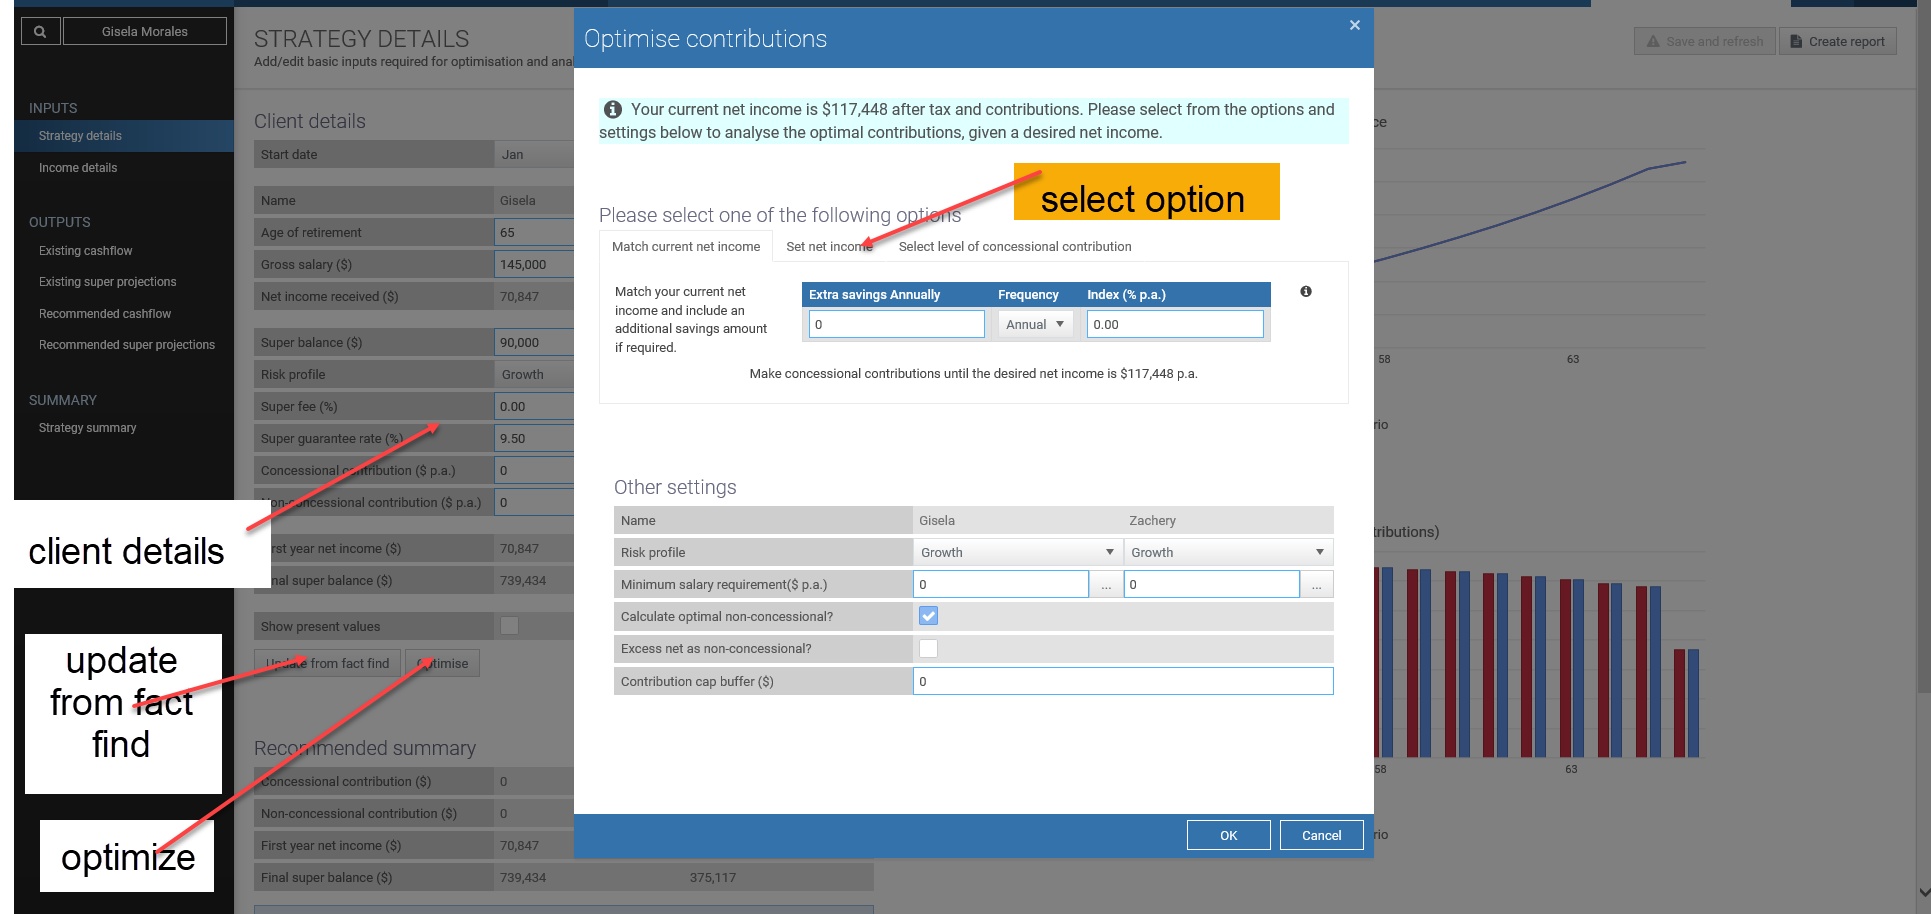This screenshot has width=1931, height=914.
Task: Click the Gisela Morales client name box
Action: (x=145, y=31)
